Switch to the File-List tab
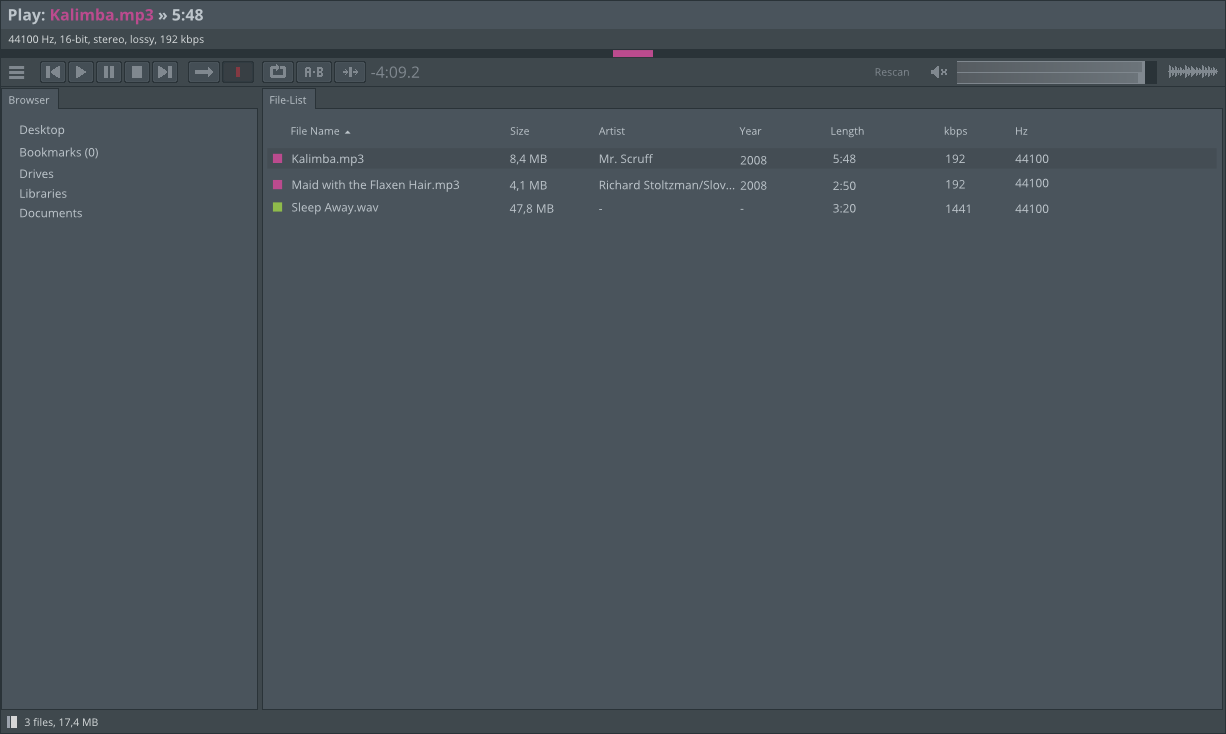This screenshot has height=734, width=1226. (x=288, y=100)
